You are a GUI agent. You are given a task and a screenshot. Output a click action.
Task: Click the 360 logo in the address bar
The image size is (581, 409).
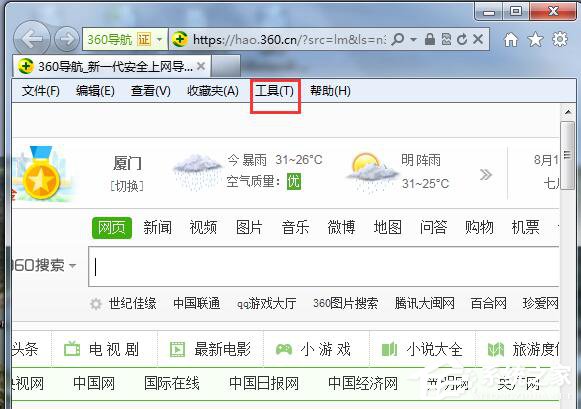click(180, 39)
